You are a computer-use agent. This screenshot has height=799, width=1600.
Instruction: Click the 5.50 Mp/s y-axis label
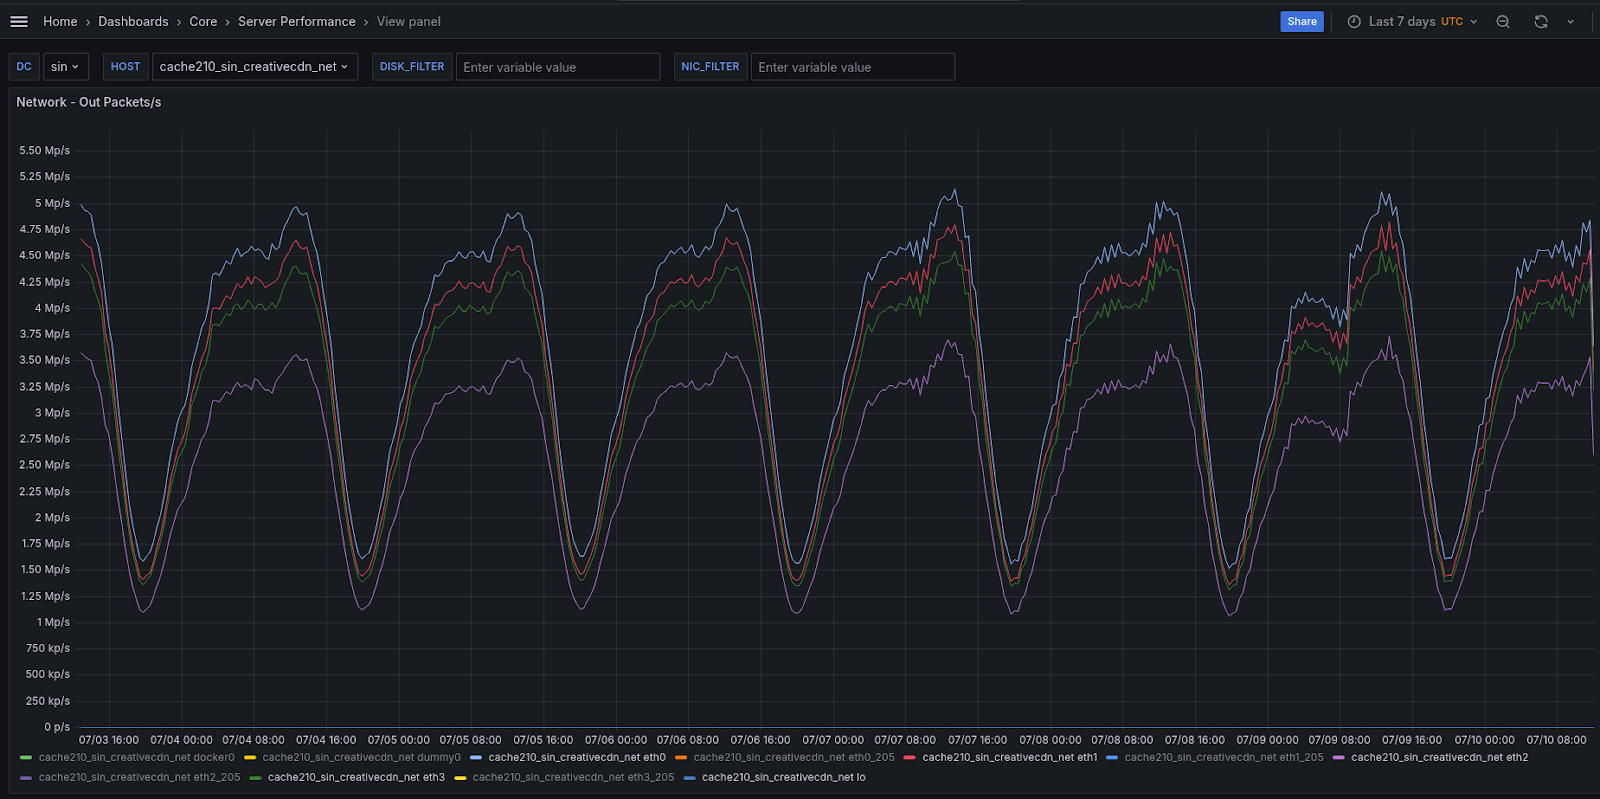(45, 151)
